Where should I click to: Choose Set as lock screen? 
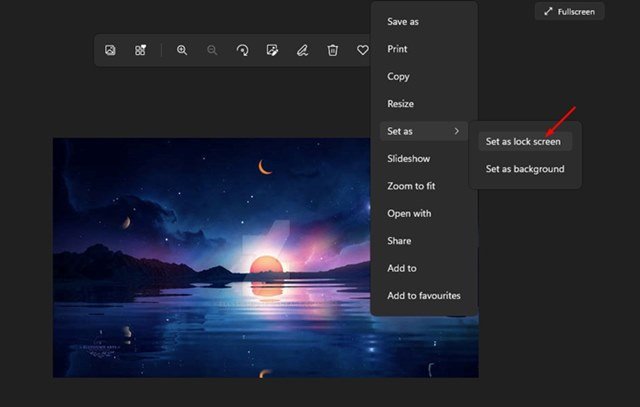(x=525, y=142)
